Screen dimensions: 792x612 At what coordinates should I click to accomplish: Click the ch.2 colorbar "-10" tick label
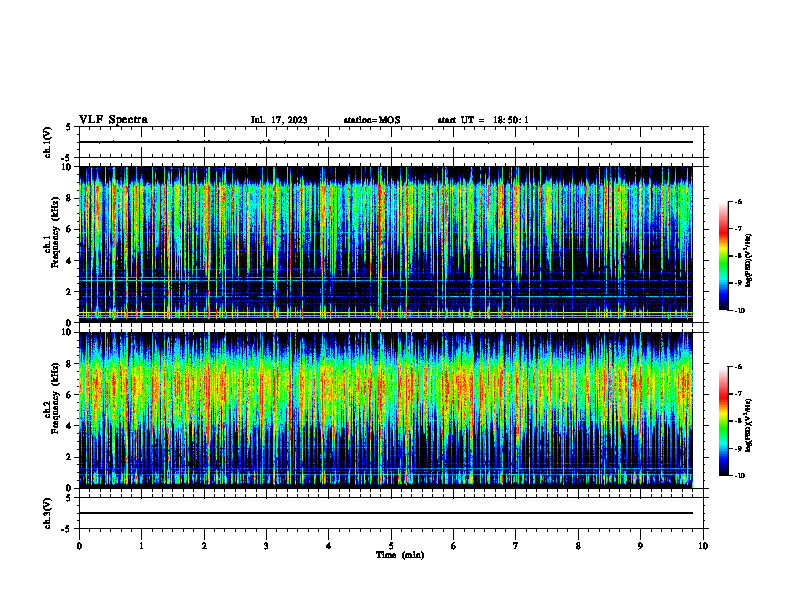click(739, 476)
